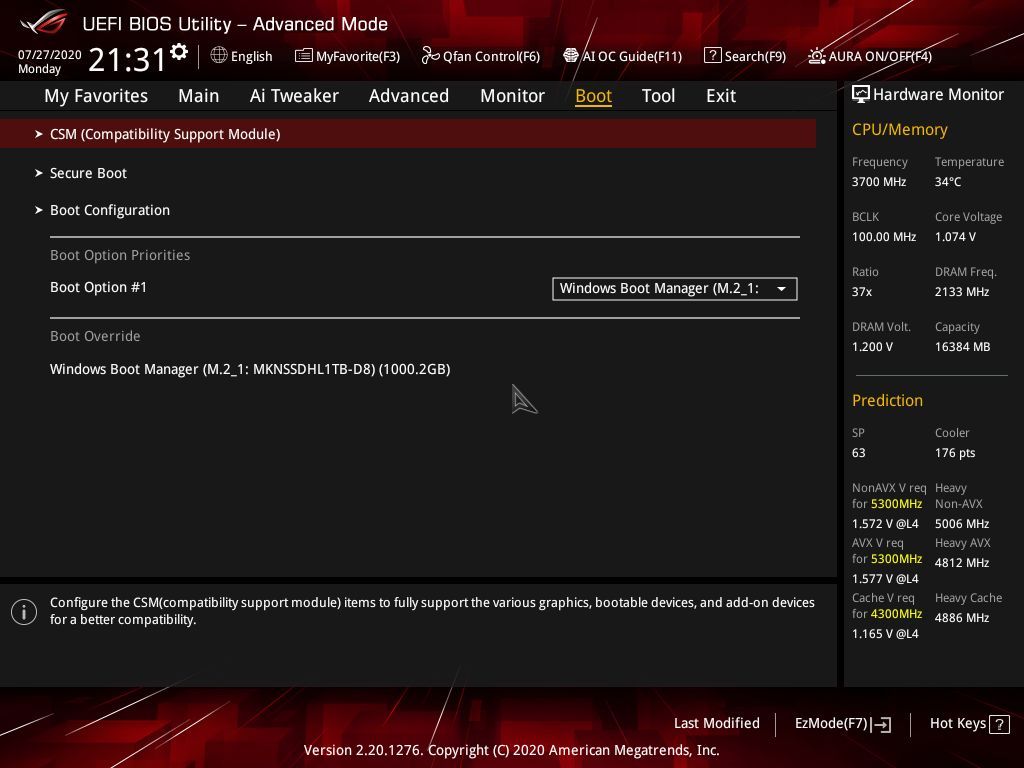Open the clock settings gear icon

click(x=179, y=52)
